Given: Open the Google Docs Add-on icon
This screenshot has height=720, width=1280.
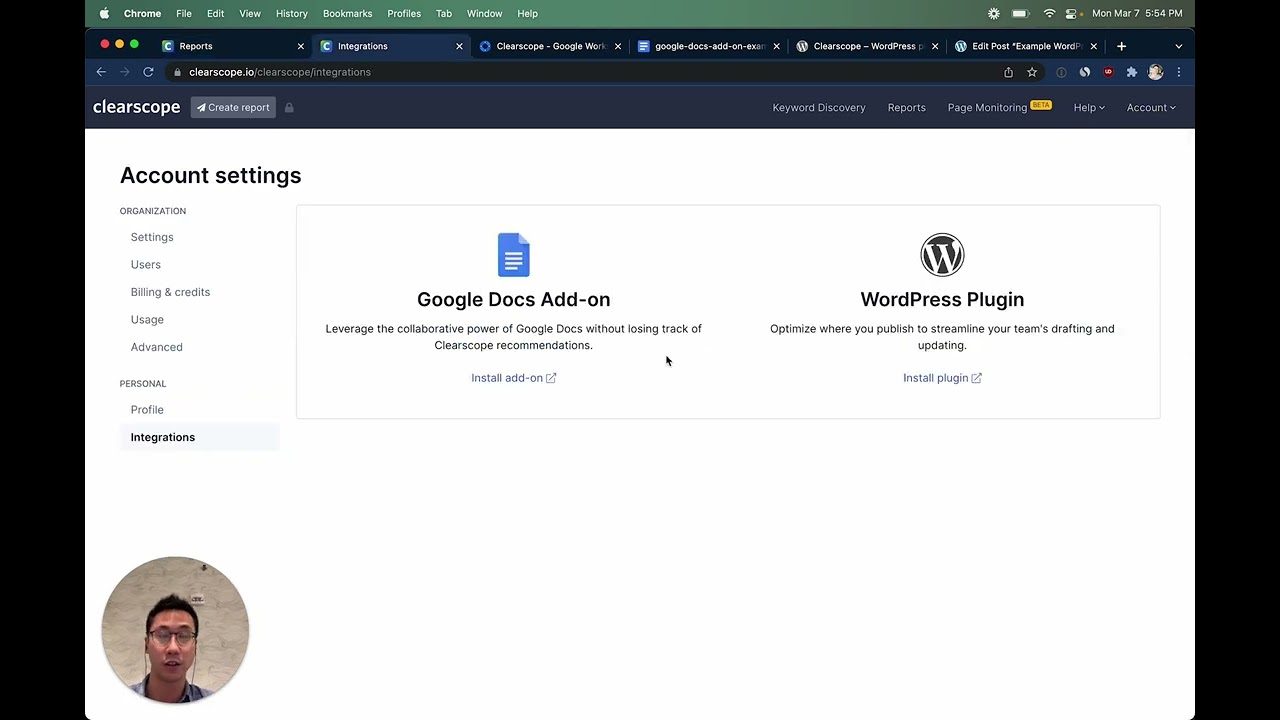Looking at the screenshot, I should point(513,254).
